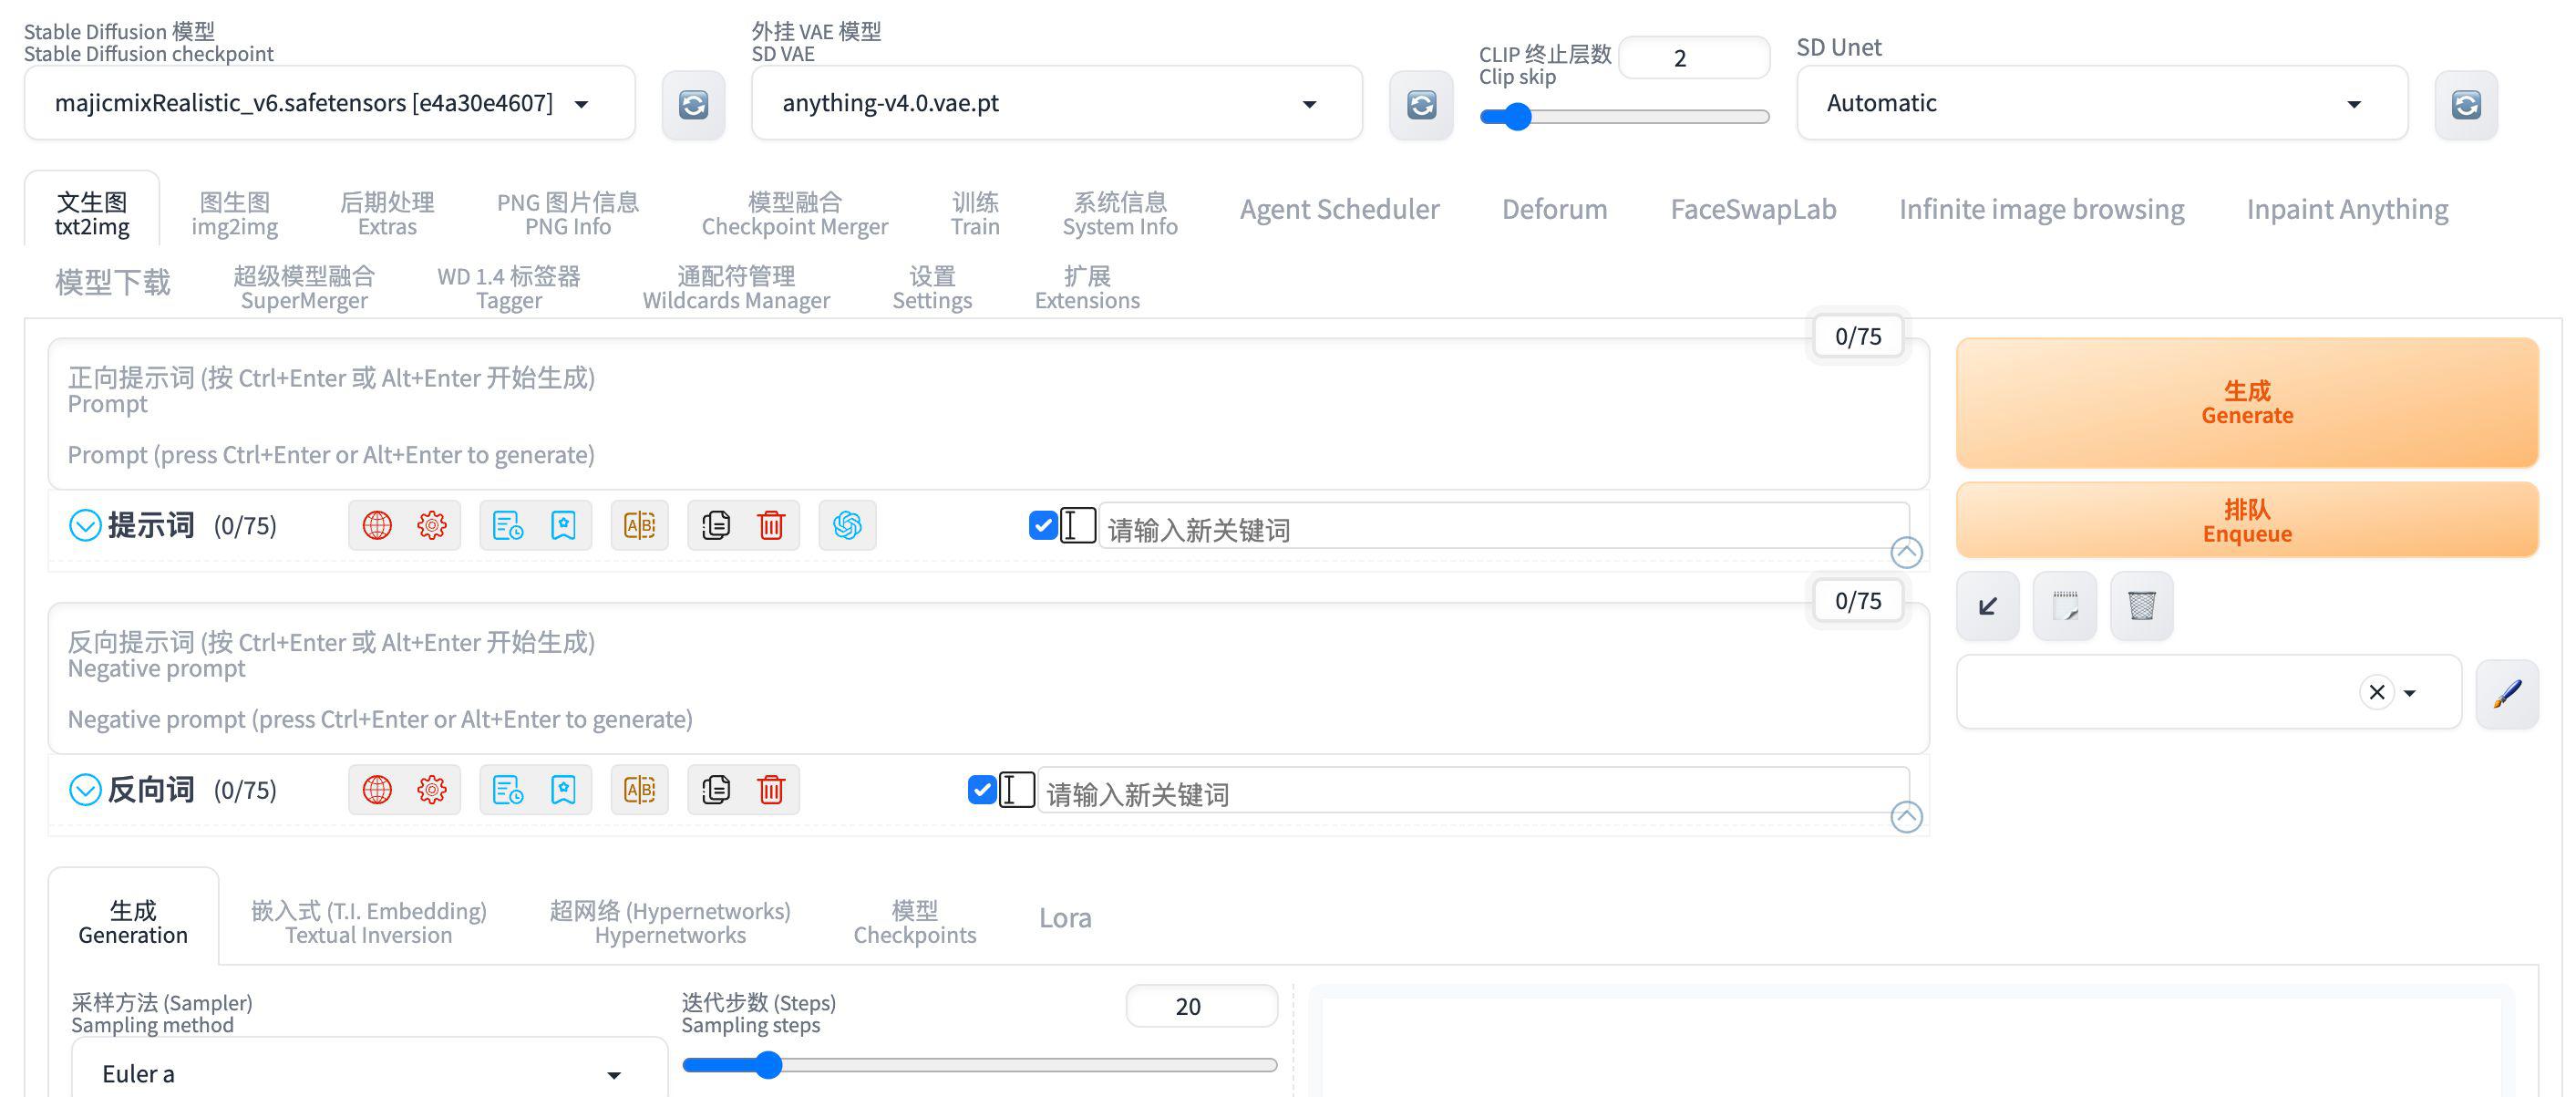Open the Deforum tab
The image size is (2576, 1097).
[1554, 209]
